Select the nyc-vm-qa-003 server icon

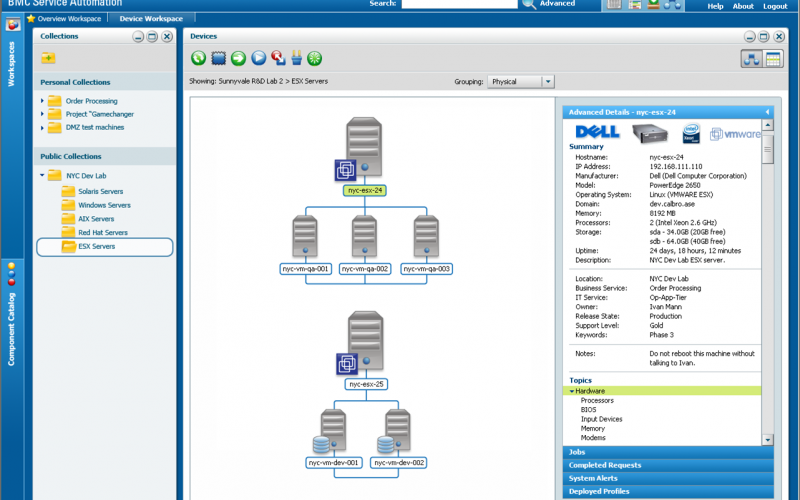[427, 236]
